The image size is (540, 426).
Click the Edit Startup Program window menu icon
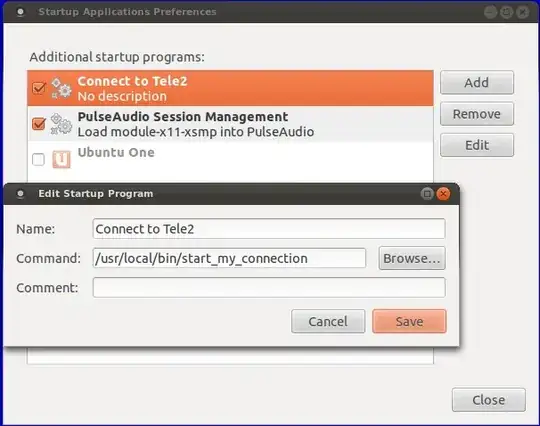[20, 194]
